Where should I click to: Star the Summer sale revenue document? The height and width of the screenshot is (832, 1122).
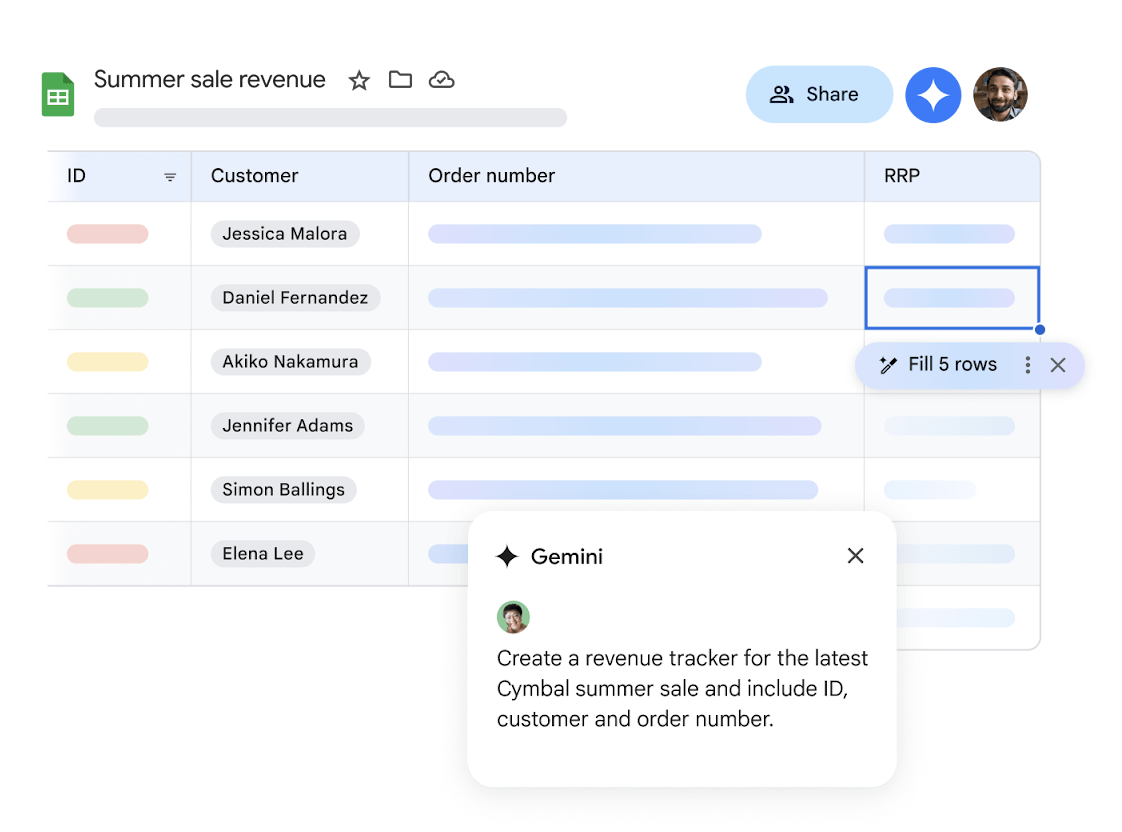[359, 81]
